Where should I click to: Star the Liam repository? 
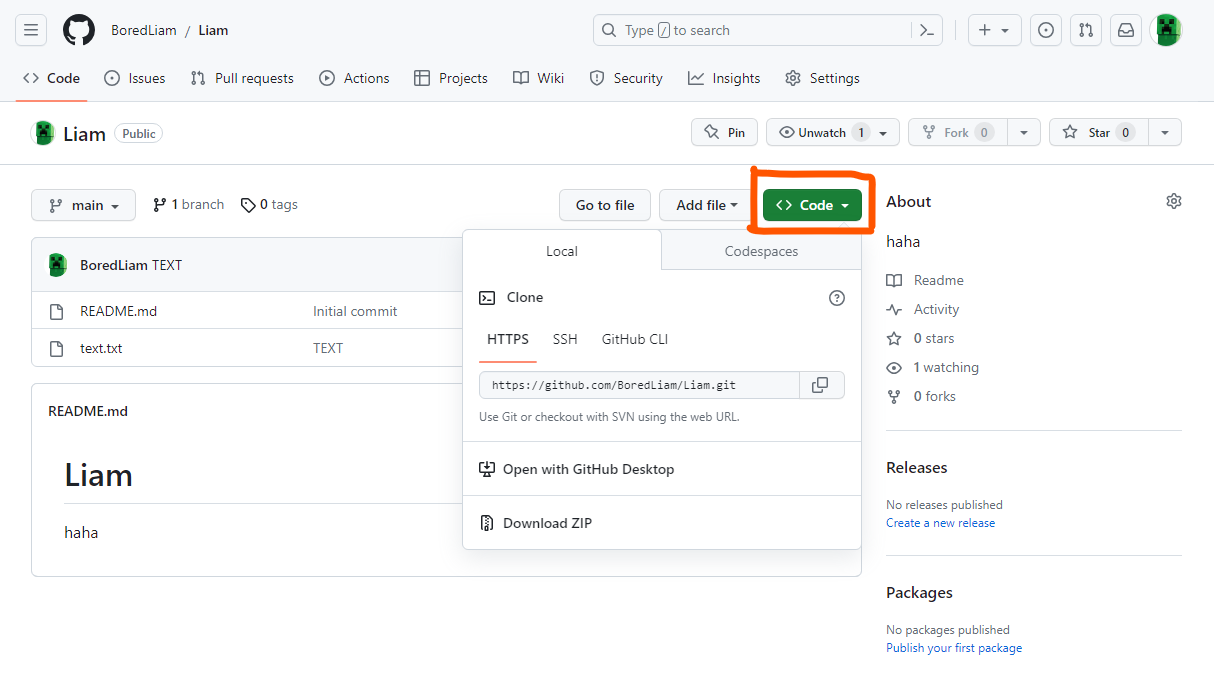click(x=1098, y=132)
